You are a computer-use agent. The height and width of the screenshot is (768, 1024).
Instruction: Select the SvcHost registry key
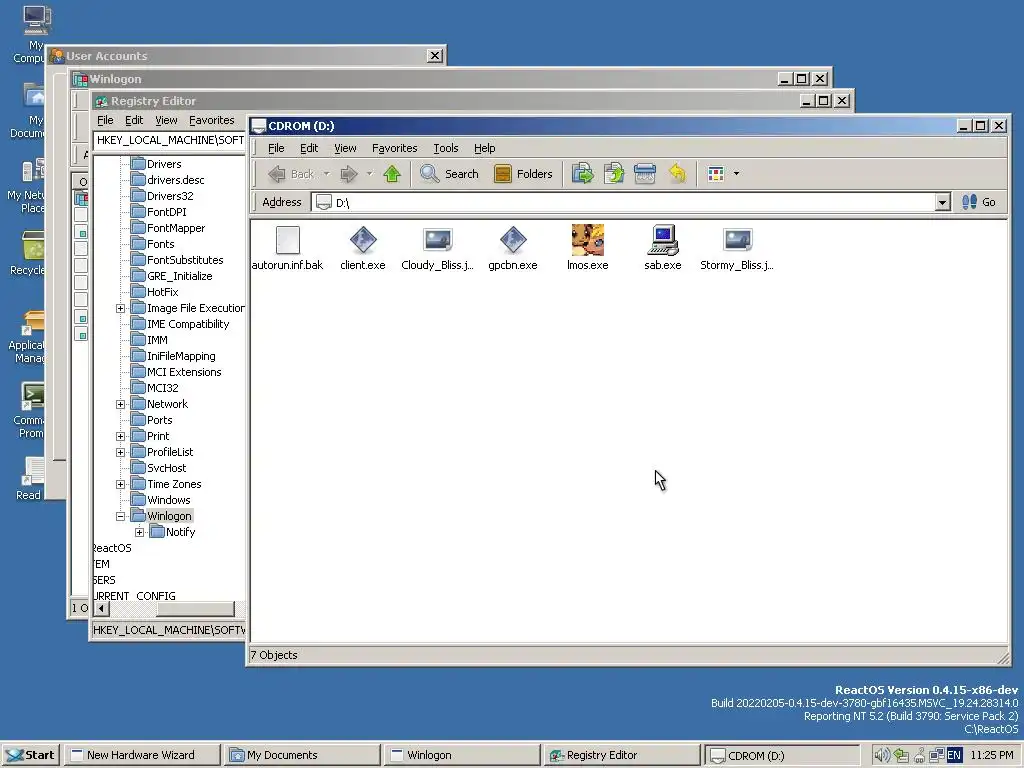click(x=167, y=468)
